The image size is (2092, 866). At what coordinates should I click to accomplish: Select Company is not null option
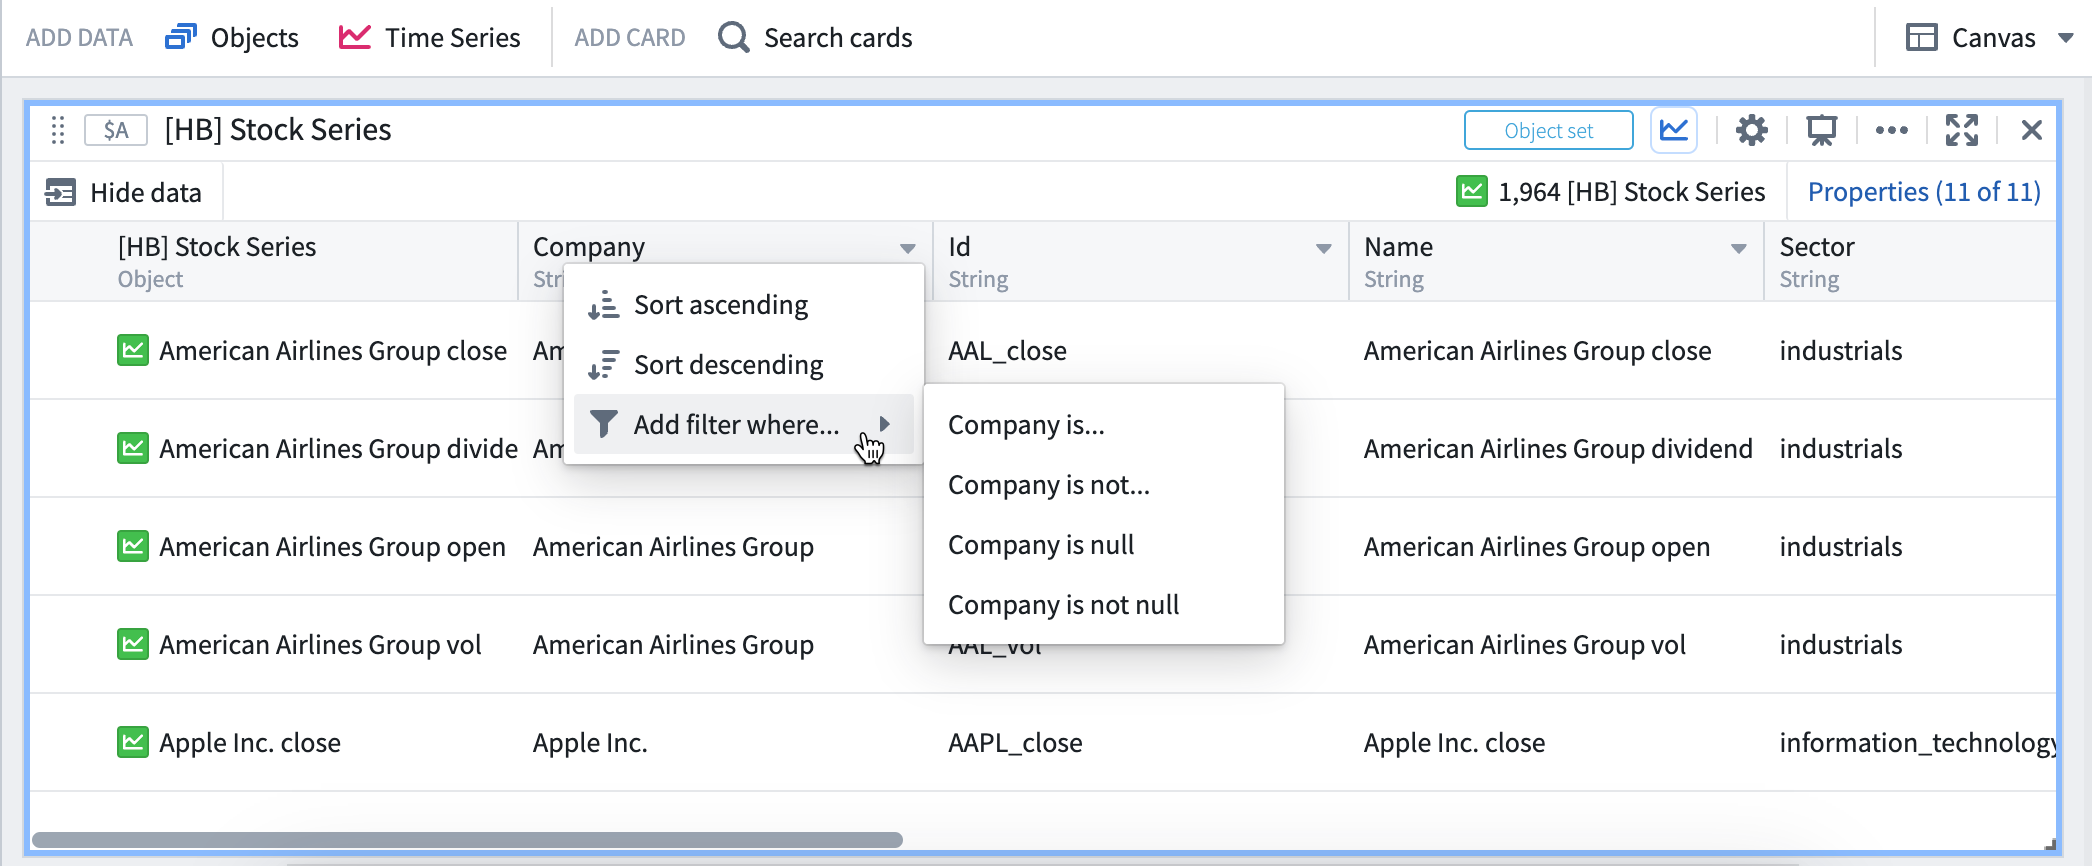[1104, 605]
